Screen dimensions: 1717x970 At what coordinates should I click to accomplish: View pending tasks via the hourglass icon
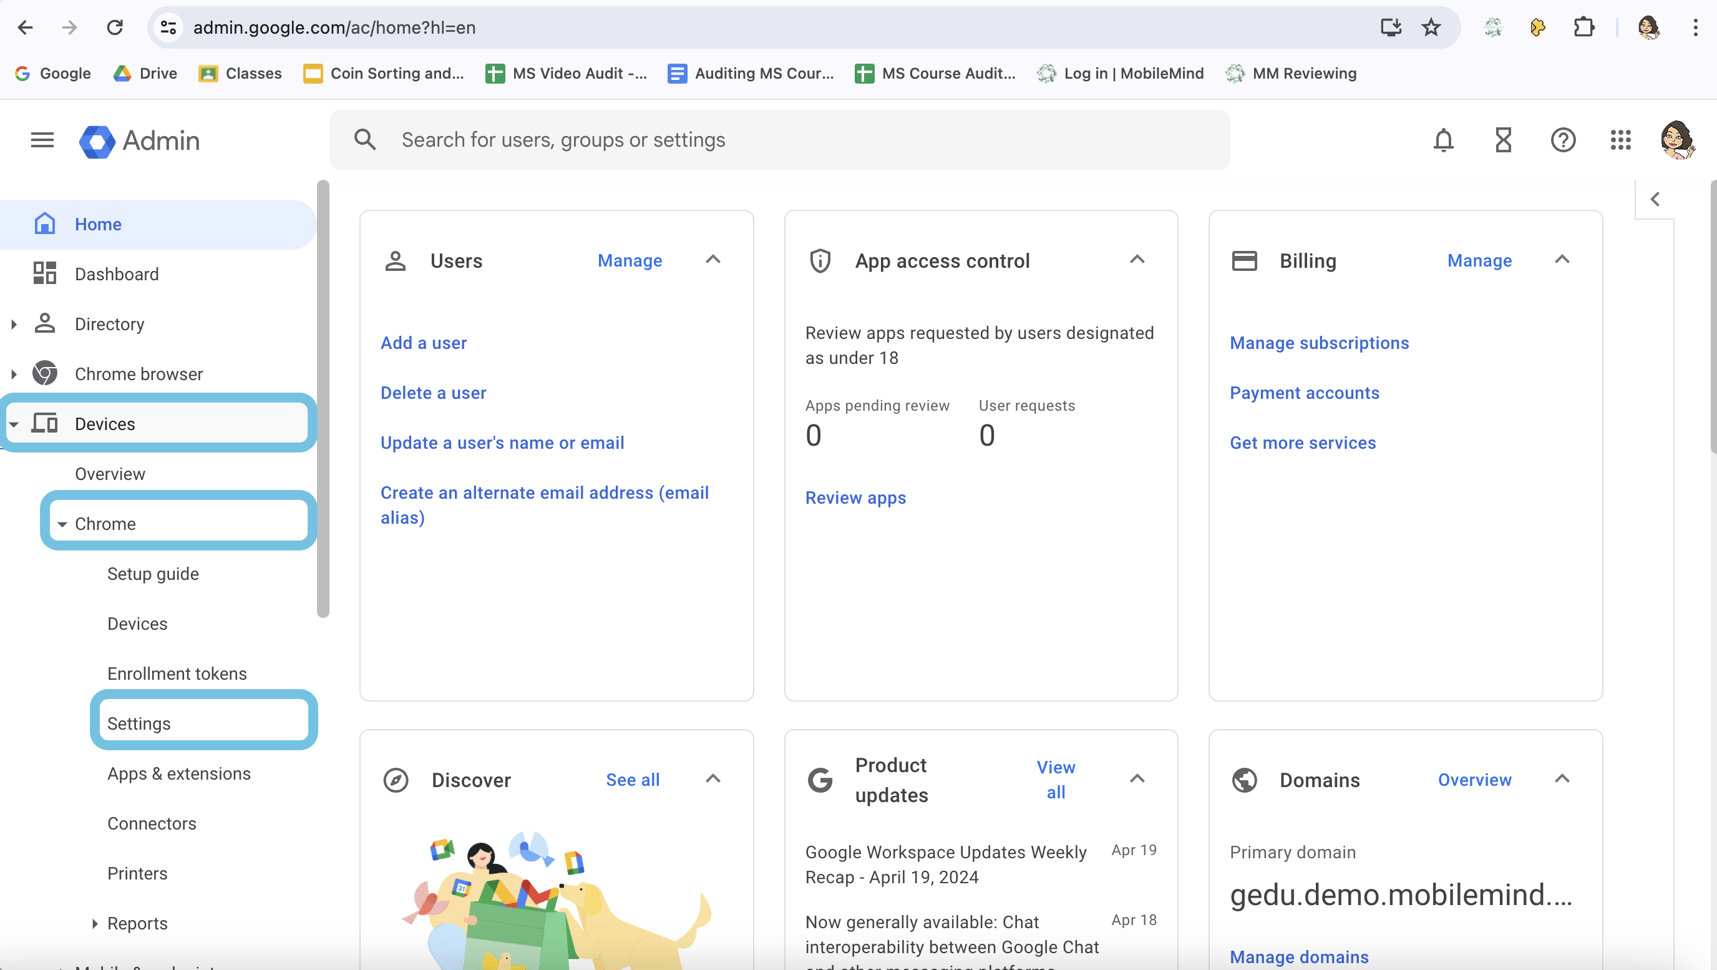pos(1503,140)
